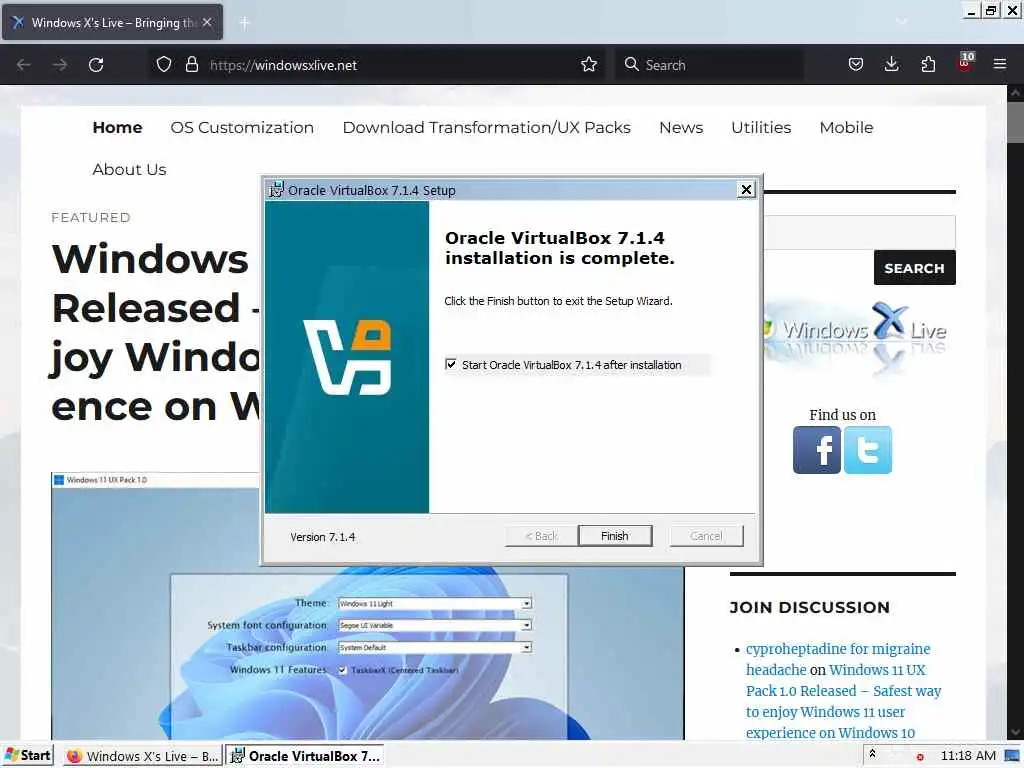This screenshot has width=1024, height=768.
Task: Show hidden system tray icons
Action: pos(872,755)
